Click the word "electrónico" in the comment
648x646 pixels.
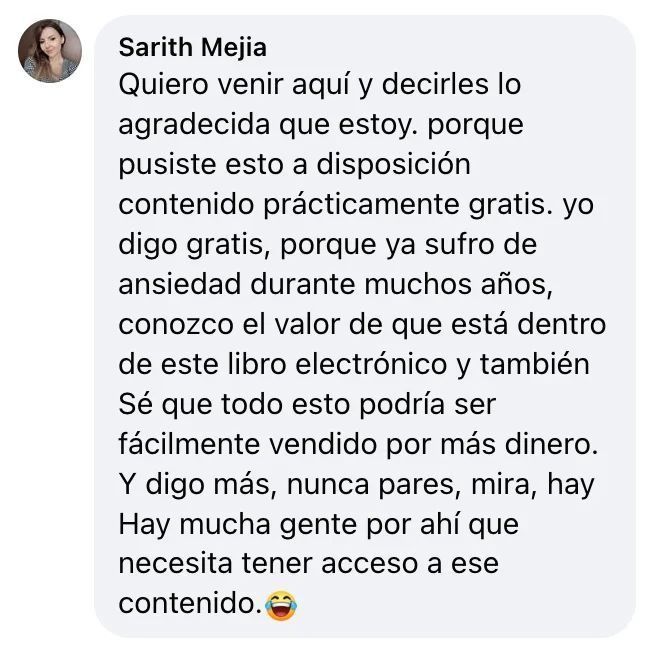(x=372, y=365)
